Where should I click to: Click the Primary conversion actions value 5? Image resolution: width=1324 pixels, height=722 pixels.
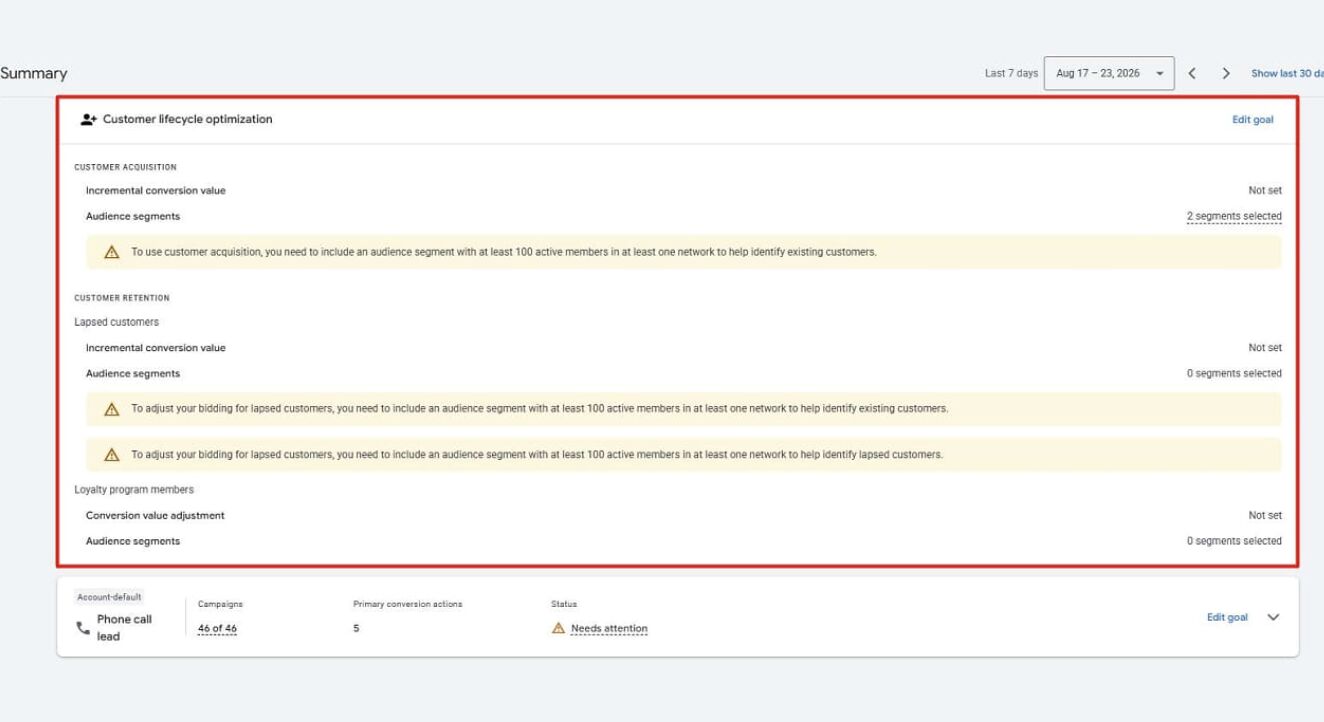pyautogui.click(x=356, y=629)
